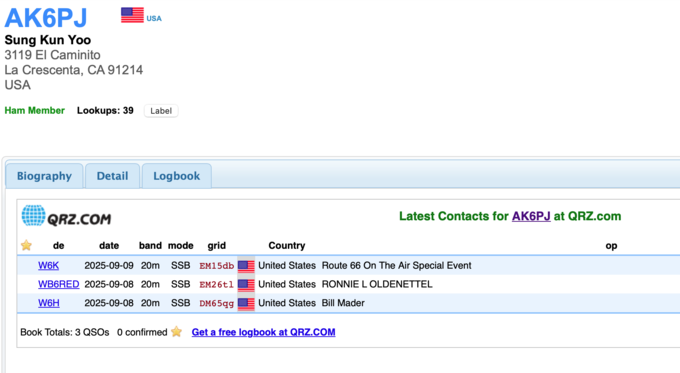Click the Label button
The width and height of the screenshot is (680, 373).
coord(161,111)
